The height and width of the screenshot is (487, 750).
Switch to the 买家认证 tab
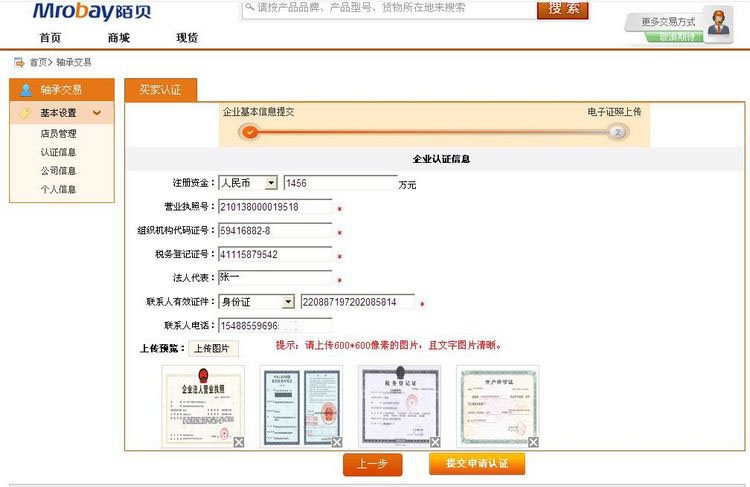(x=160, y=90)
